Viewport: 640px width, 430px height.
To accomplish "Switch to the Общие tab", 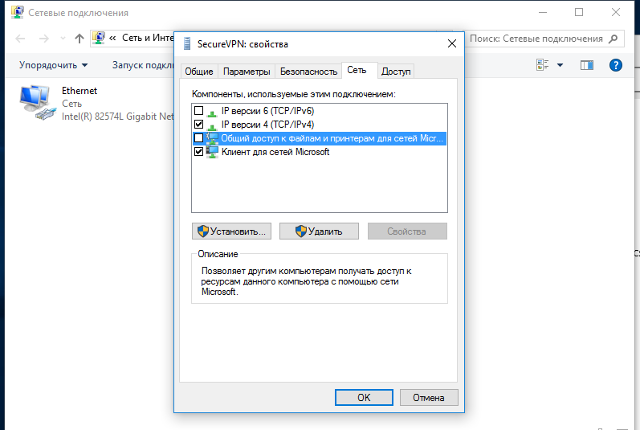I will [x=199, y=71].
